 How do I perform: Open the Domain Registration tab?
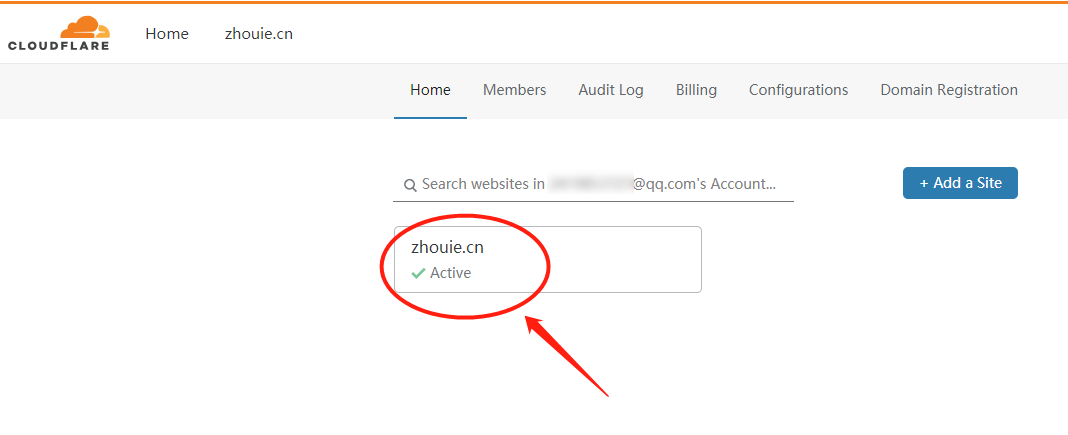pos(949,90)
